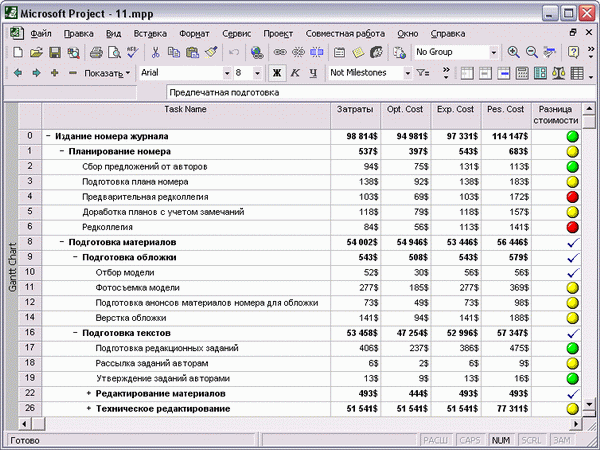Viewport: 600px width, 450px height.
Task: Click the Opt. Cost column header
Action: pos(405,116)
